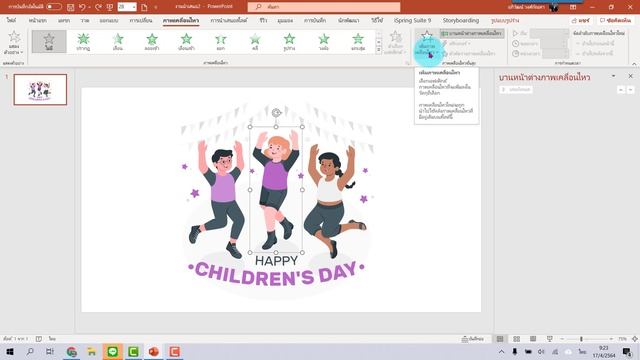
Task: Apply the Wheel (วงล้อ) animation
Action: point(324,42)
